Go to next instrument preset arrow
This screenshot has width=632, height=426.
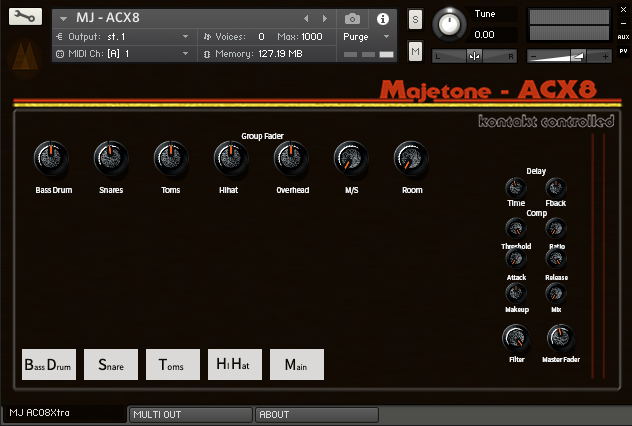pos(325,19)
